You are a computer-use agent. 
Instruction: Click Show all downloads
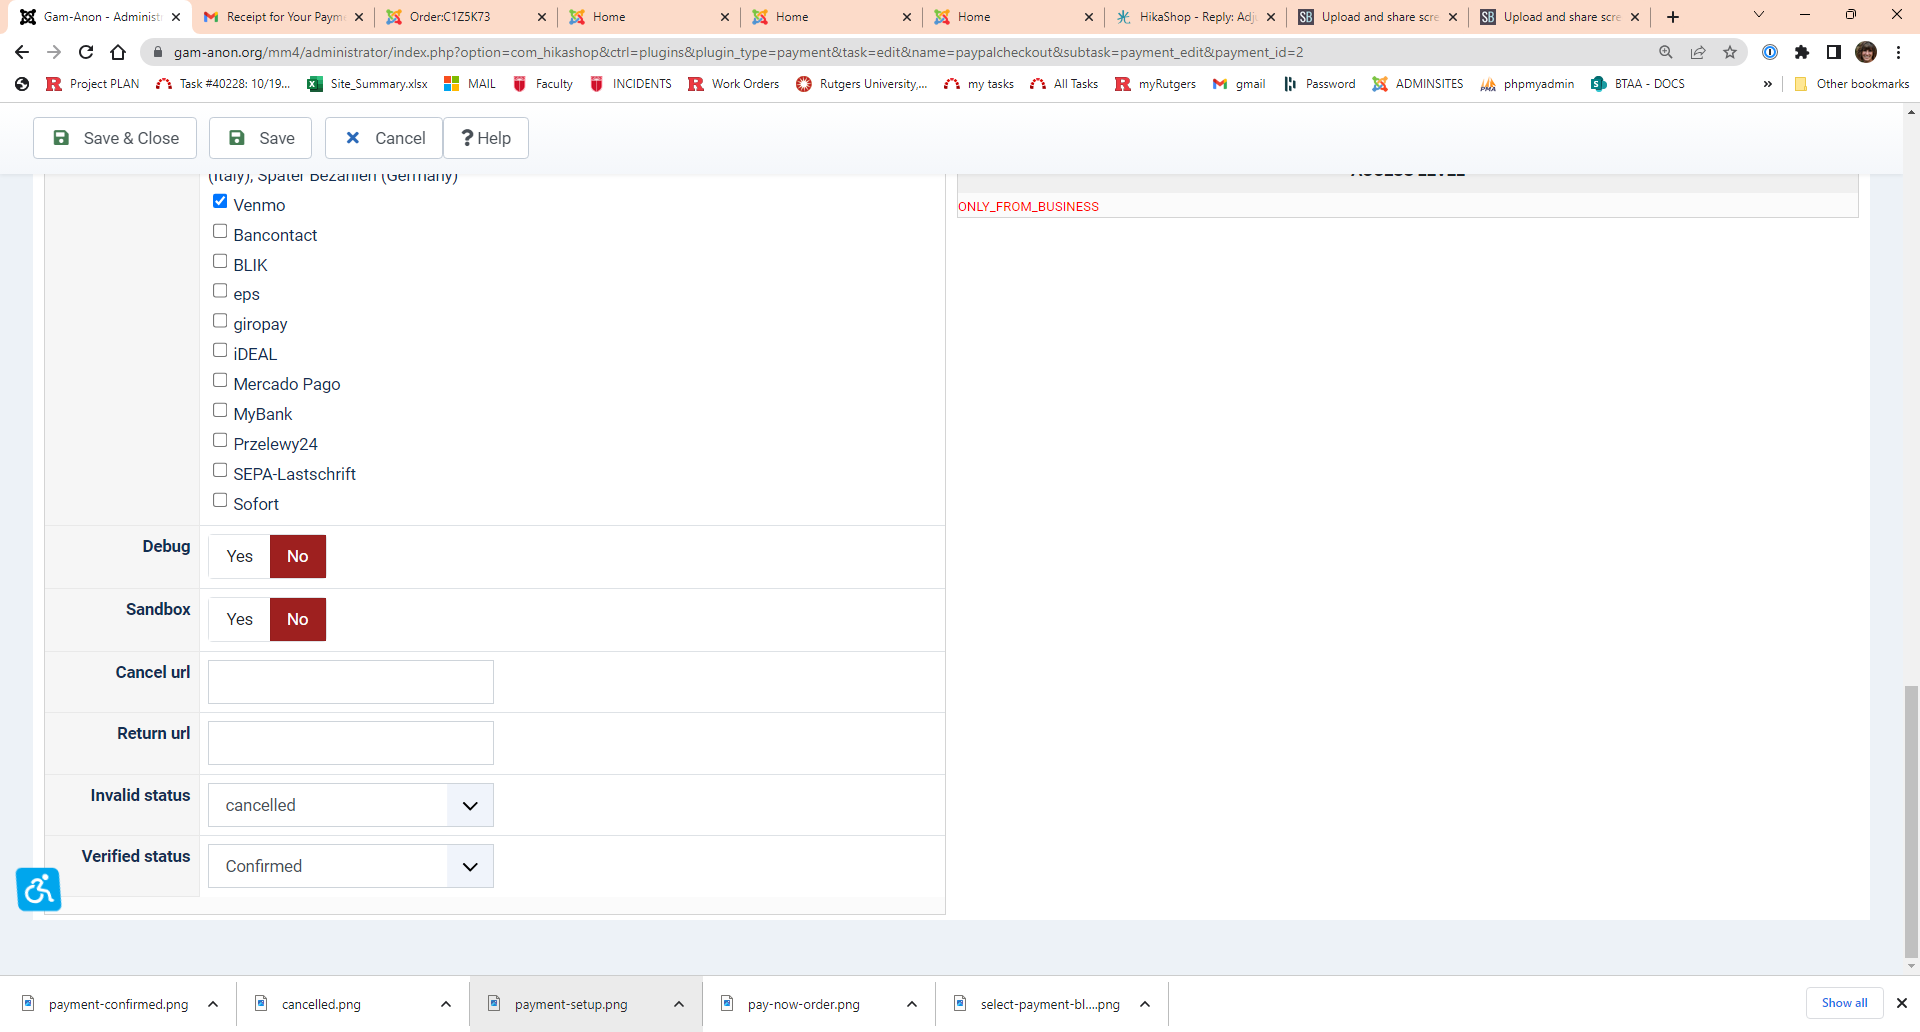[x=1844, y=1003]
